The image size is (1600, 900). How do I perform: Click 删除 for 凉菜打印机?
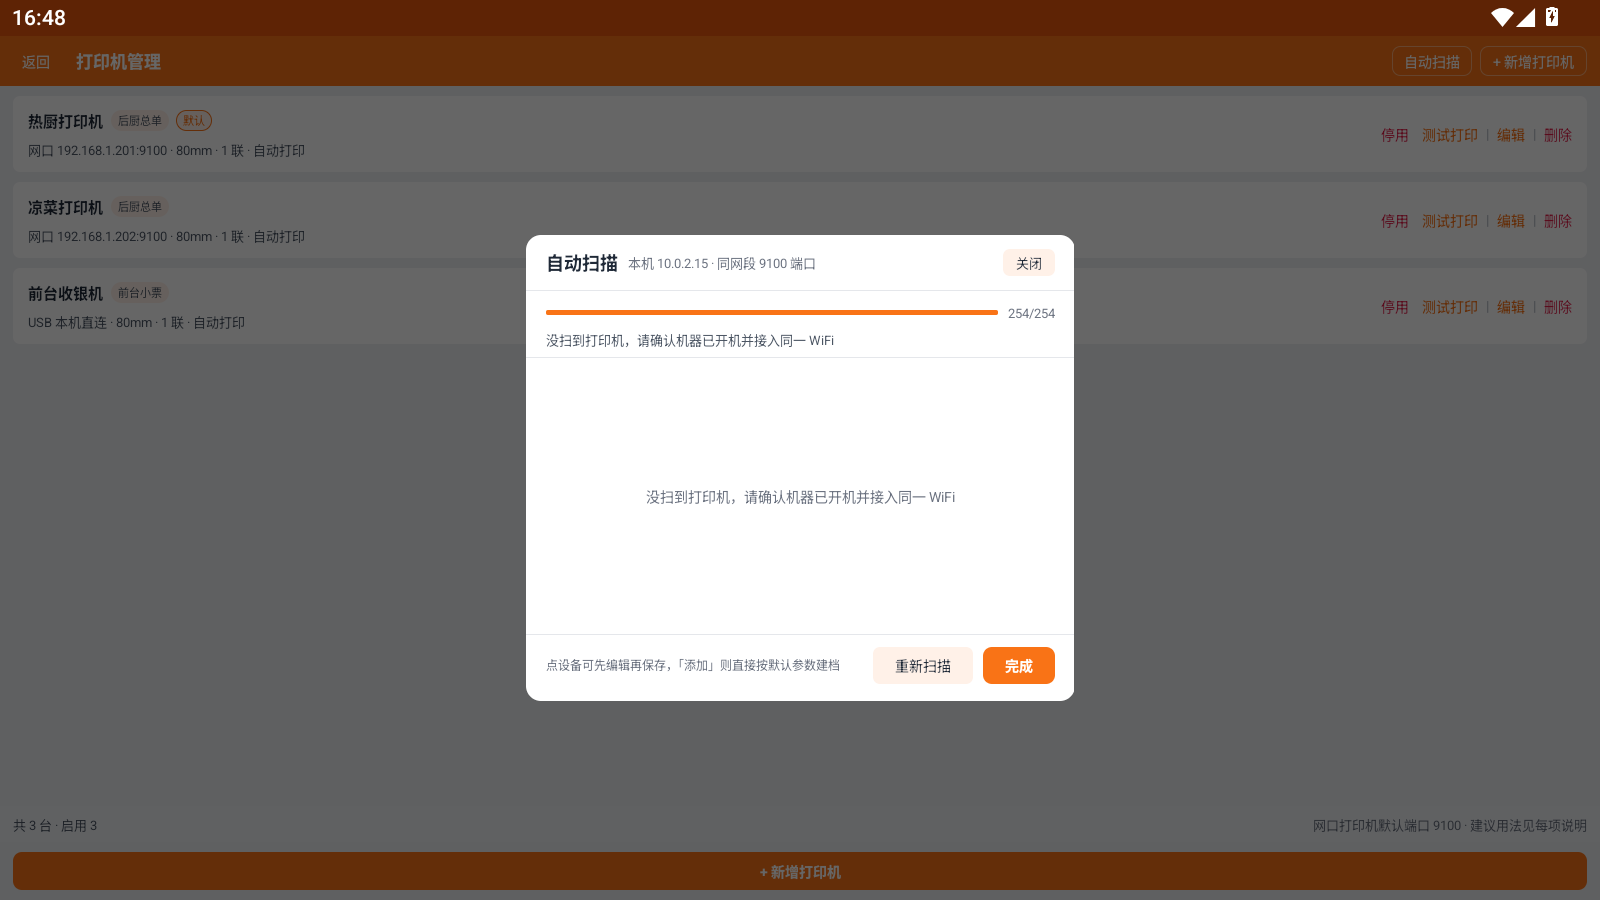(x=1557, y=221)
